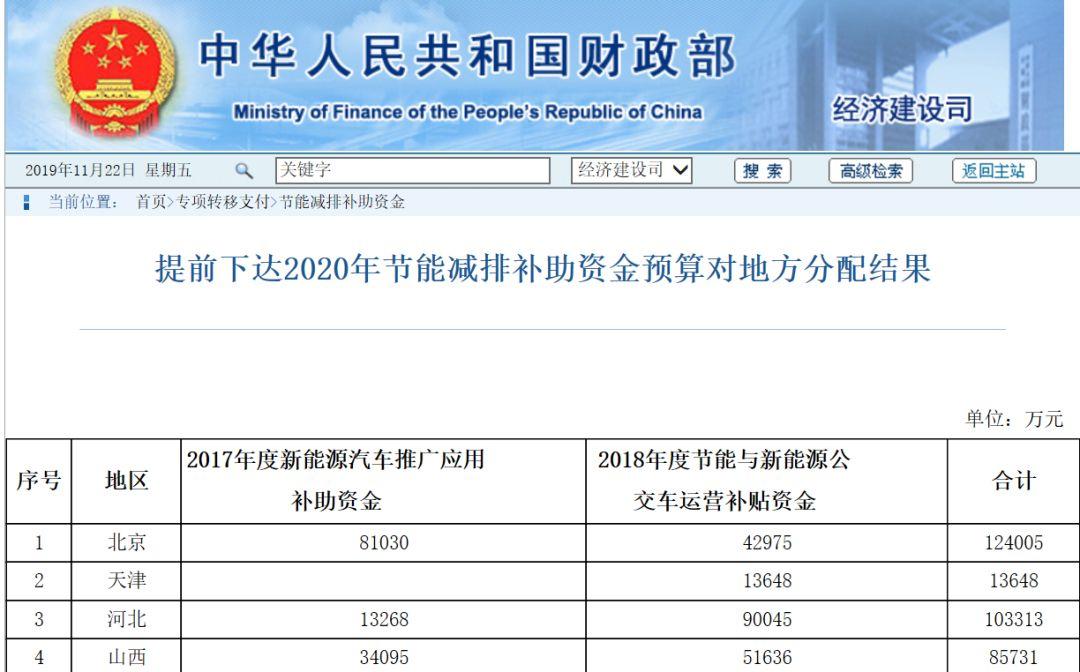Open the 经济建设司 dropdown
The height and width of the screenshot is (672, 1080).
632,170
